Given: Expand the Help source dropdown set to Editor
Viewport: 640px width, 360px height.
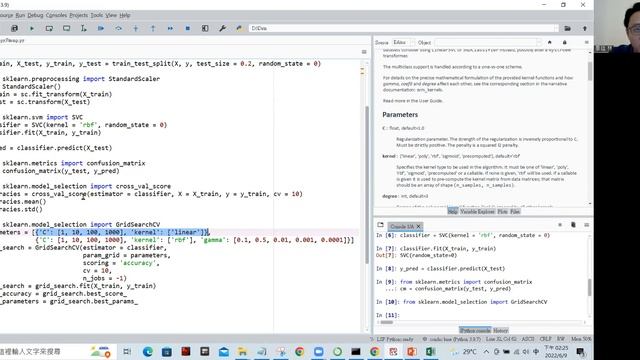Looking at the screenshot, I should pyautogui.click(x=404, y=42).
